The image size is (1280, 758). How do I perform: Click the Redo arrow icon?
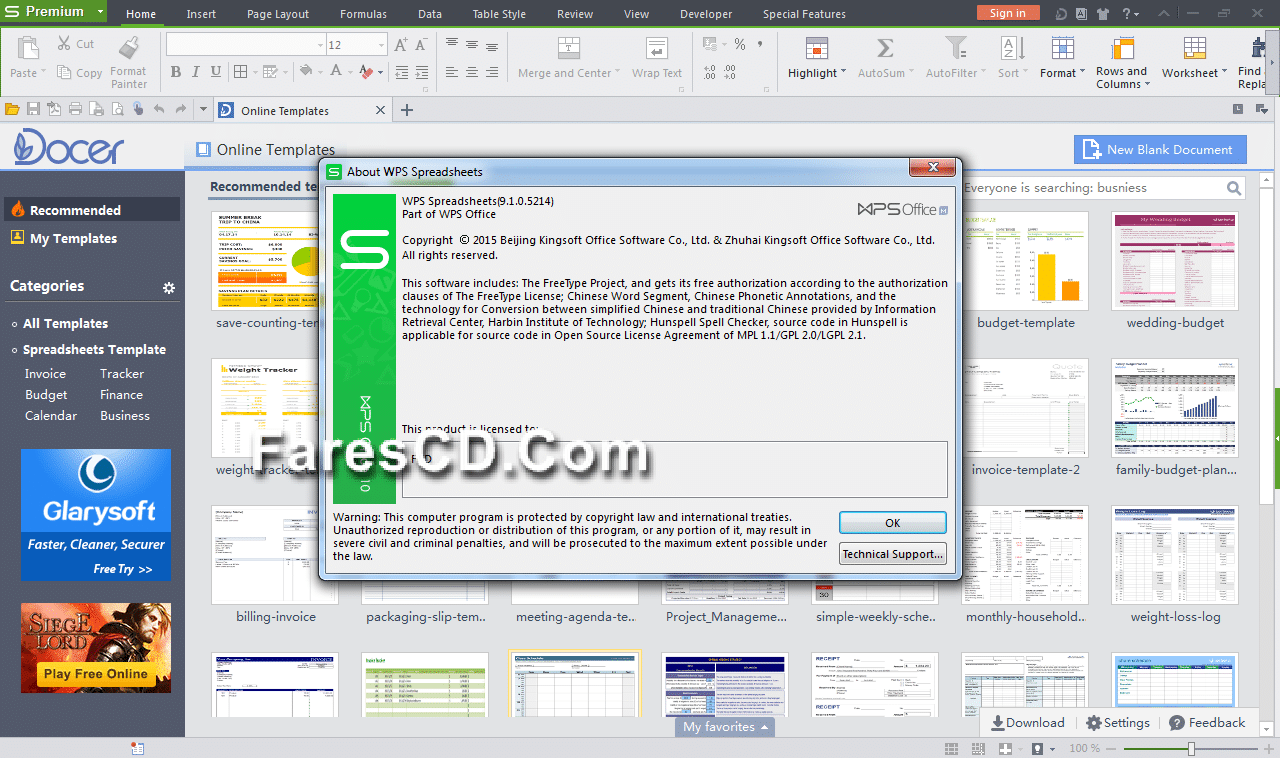pyautogui.click(x=181, y=109)
